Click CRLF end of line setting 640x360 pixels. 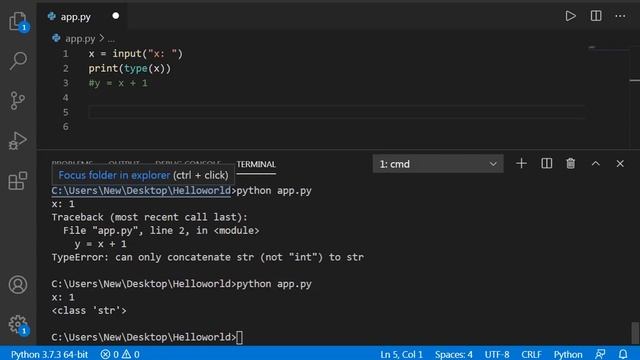531,354
